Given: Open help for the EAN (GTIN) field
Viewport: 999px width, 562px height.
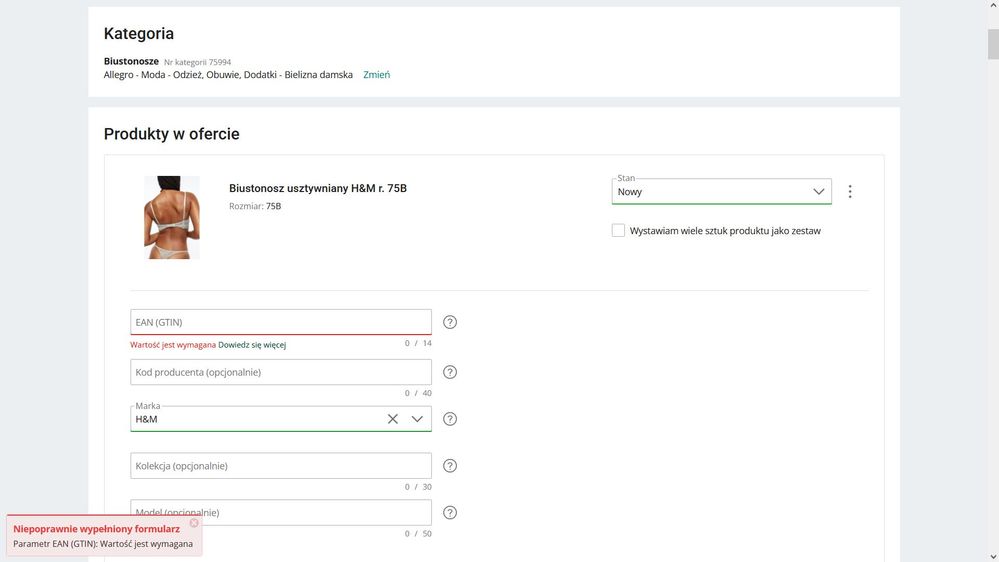Looking at the screenshot, I should coord(450,322).
